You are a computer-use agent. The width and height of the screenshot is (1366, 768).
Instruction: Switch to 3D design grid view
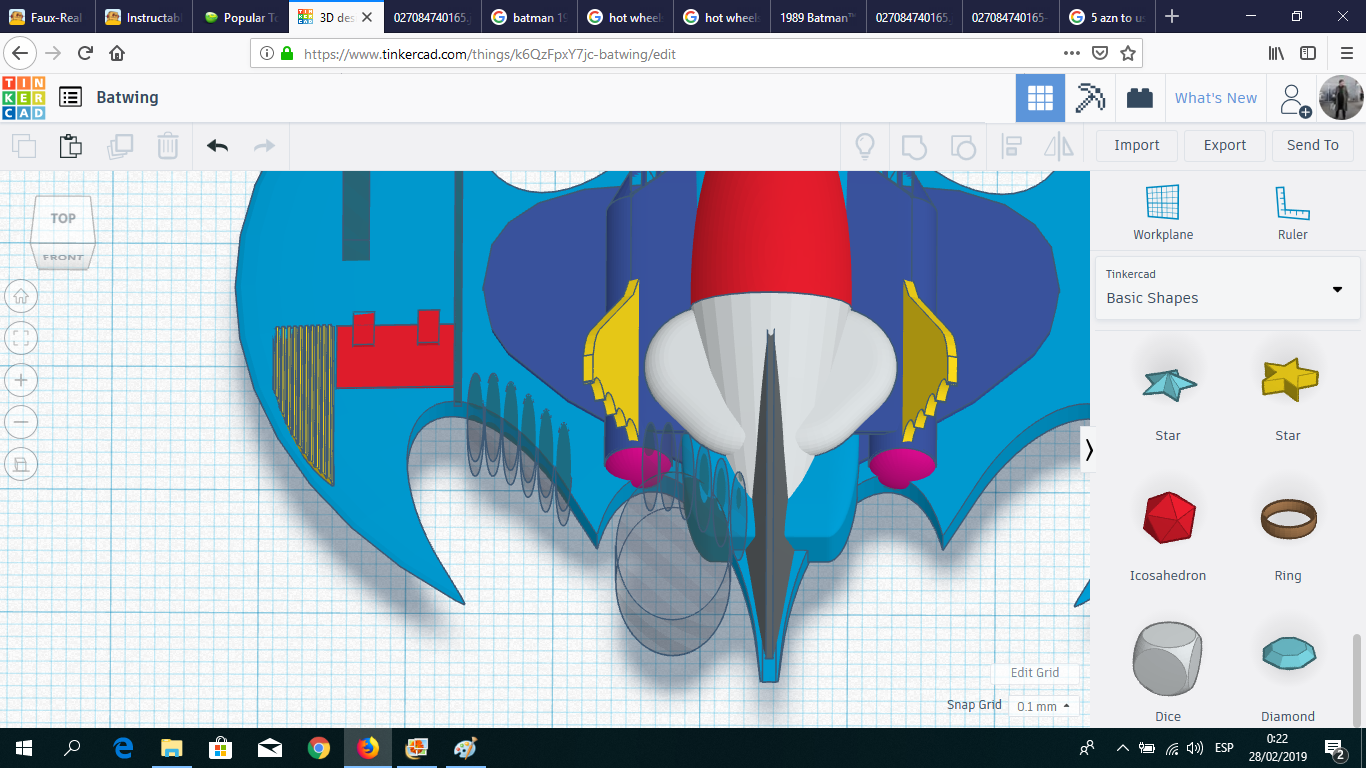point(1040,98)
